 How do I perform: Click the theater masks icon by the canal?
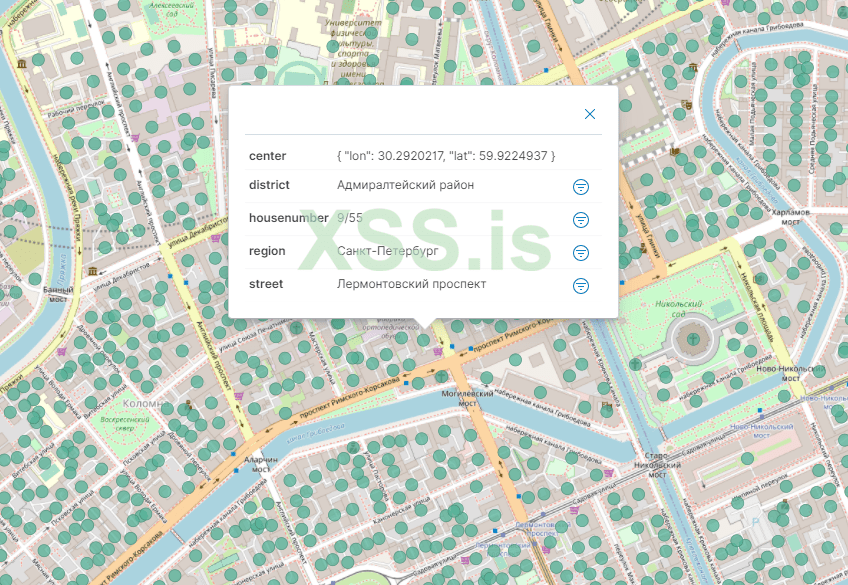click(687, 104)
